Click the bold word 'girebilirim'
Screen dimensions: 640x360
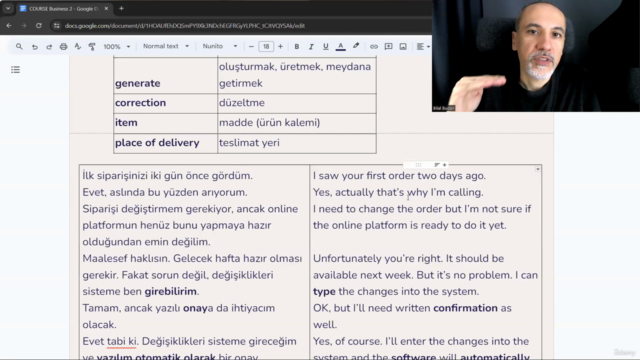pyautogui.click(x=171, y=291)
